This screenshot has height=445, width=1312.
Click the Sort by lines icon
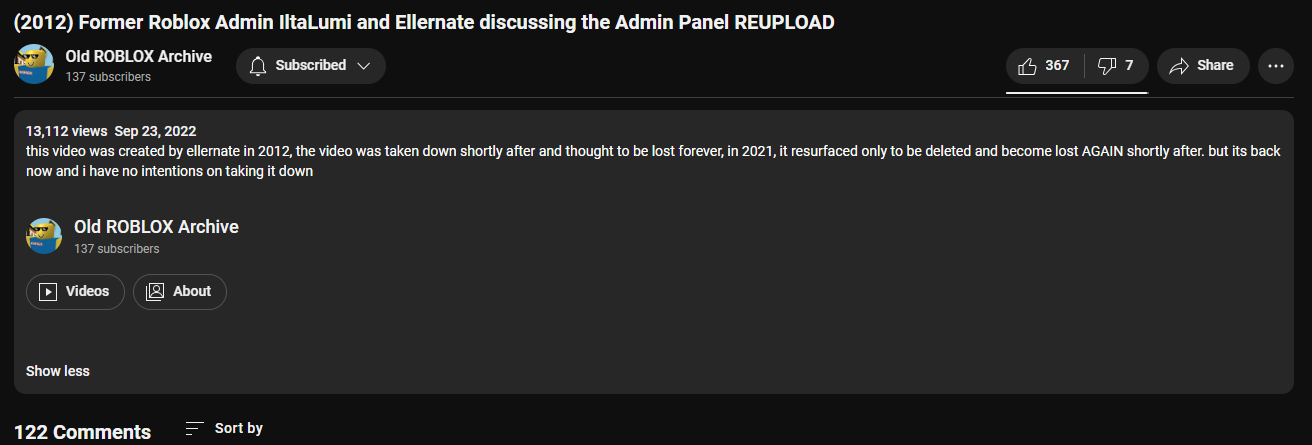195,428
